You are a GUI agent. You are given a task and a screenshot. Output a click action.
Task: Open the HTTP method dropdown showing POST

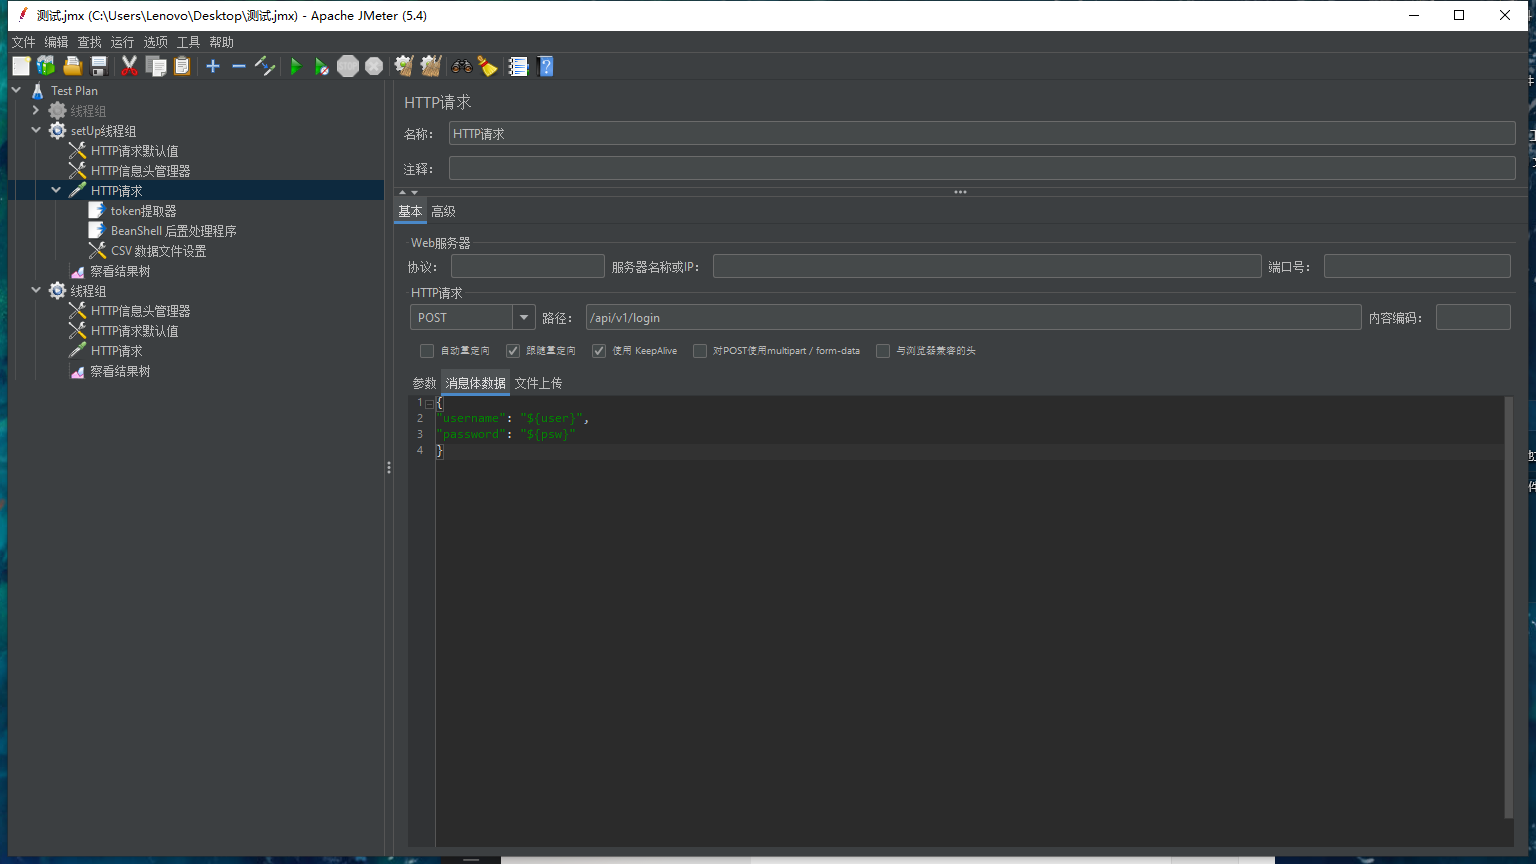click(523, 316)
